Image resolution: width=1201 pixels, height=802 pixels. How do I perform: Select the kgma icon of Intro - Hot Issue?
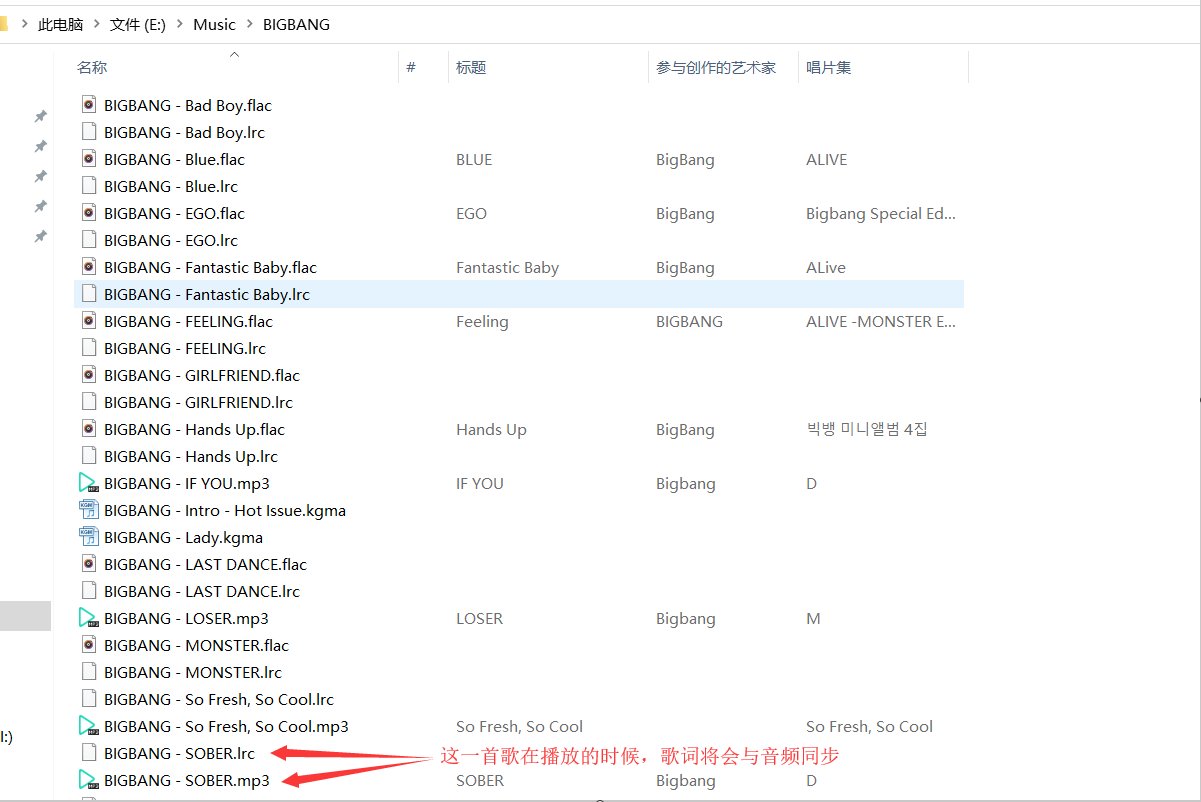point(88,510)
